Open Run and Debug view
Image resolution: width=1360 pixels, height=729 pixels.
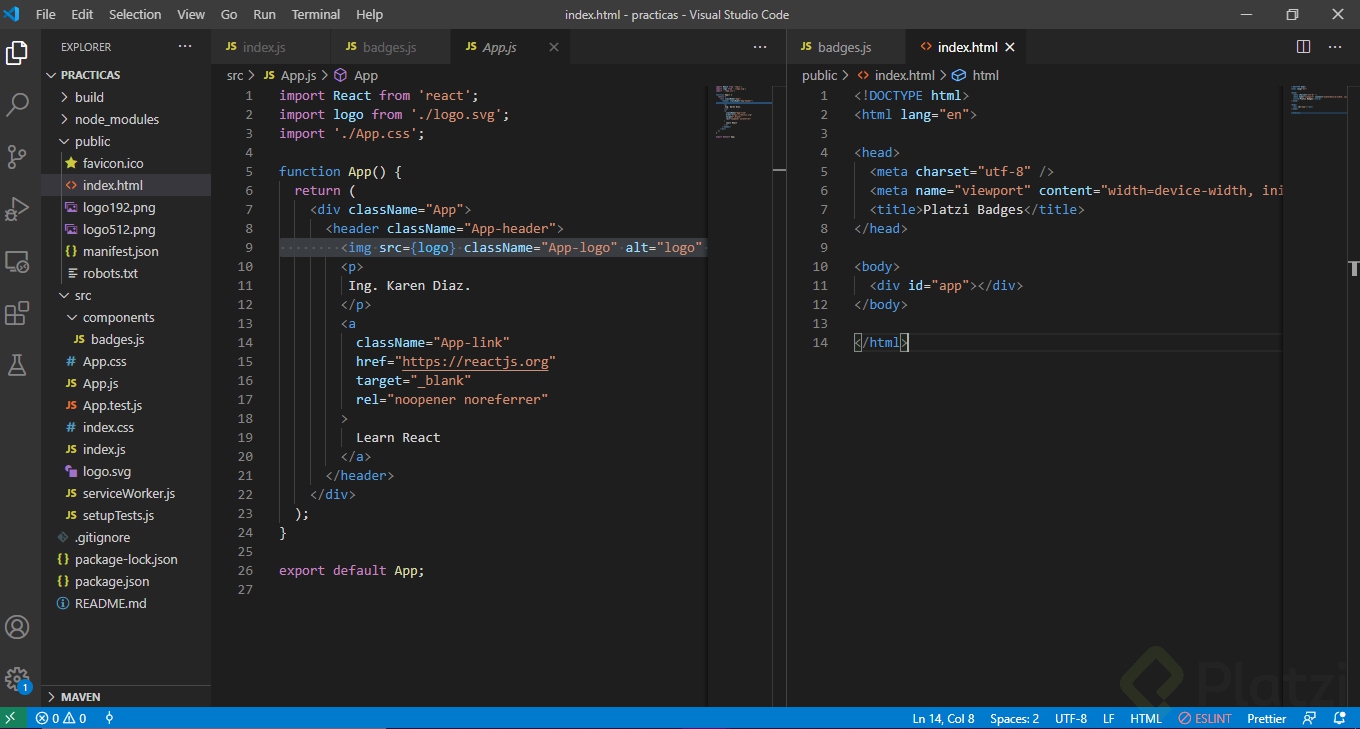(18, 209)
